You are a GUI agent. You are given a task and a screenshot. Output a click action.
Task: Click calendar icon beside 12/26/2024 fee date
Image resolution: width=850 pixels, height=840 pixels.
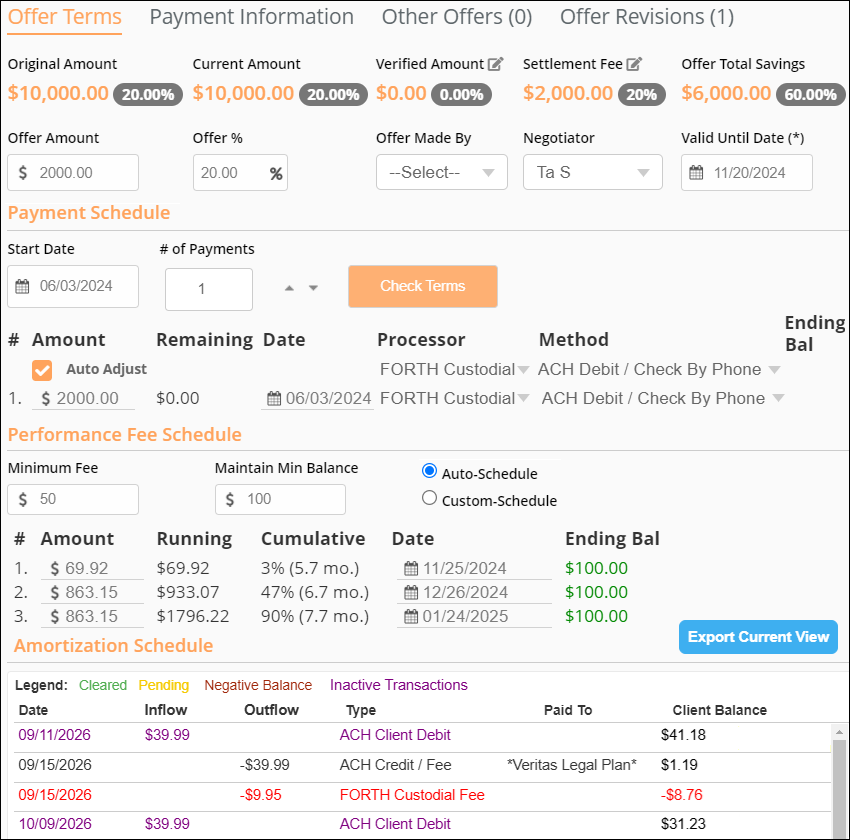pyautogui.click(x=411, y=592)
